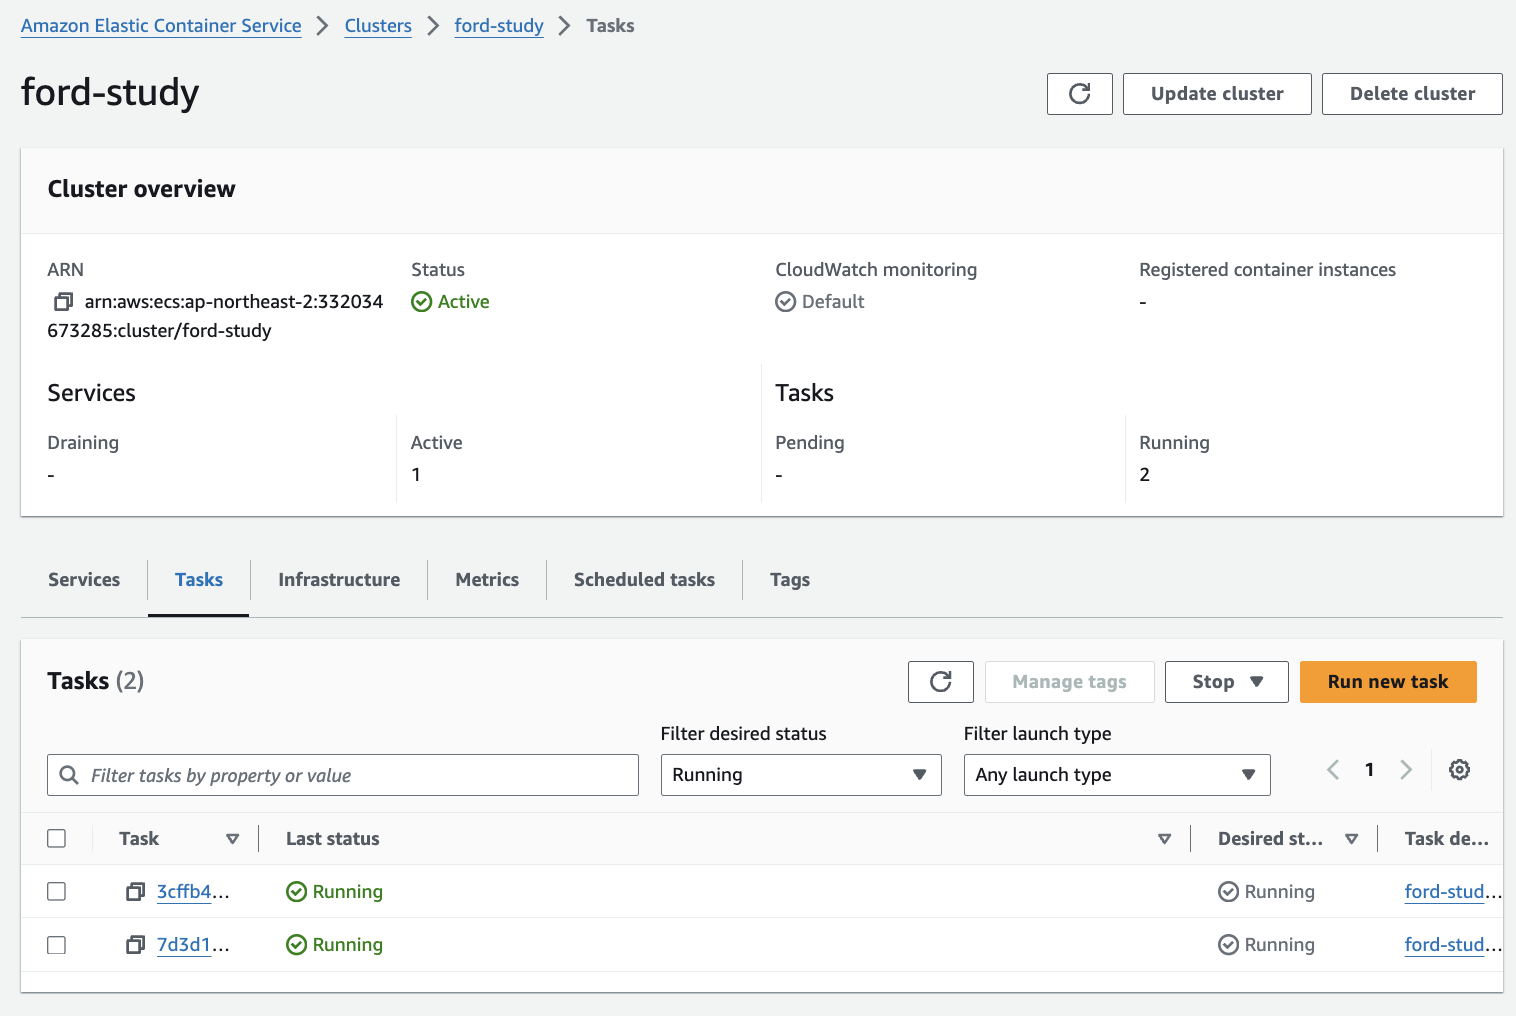This screenshot has width=1516, height=1016.
Task: Click the Manage tags button
Action: [1069, 682]
